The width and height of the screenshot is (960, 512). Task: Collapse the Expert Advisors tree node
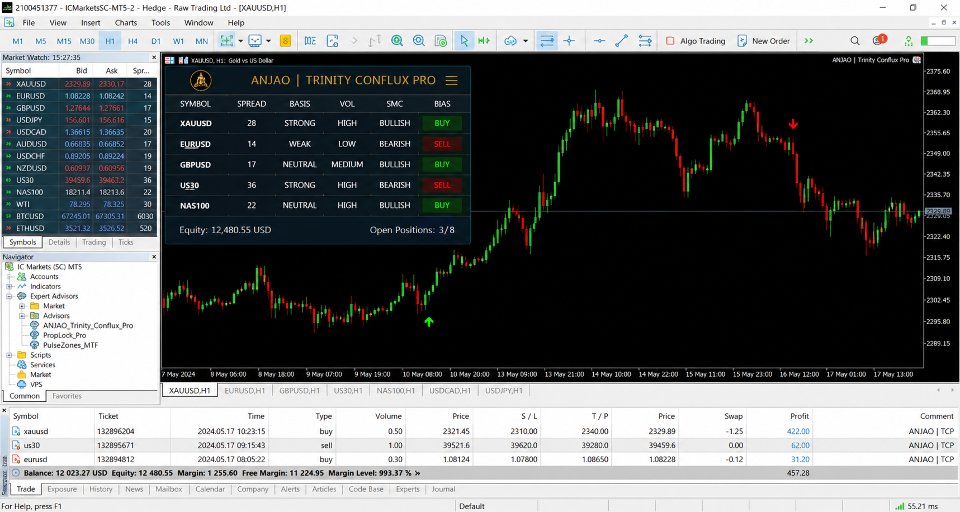coord(9,296)
